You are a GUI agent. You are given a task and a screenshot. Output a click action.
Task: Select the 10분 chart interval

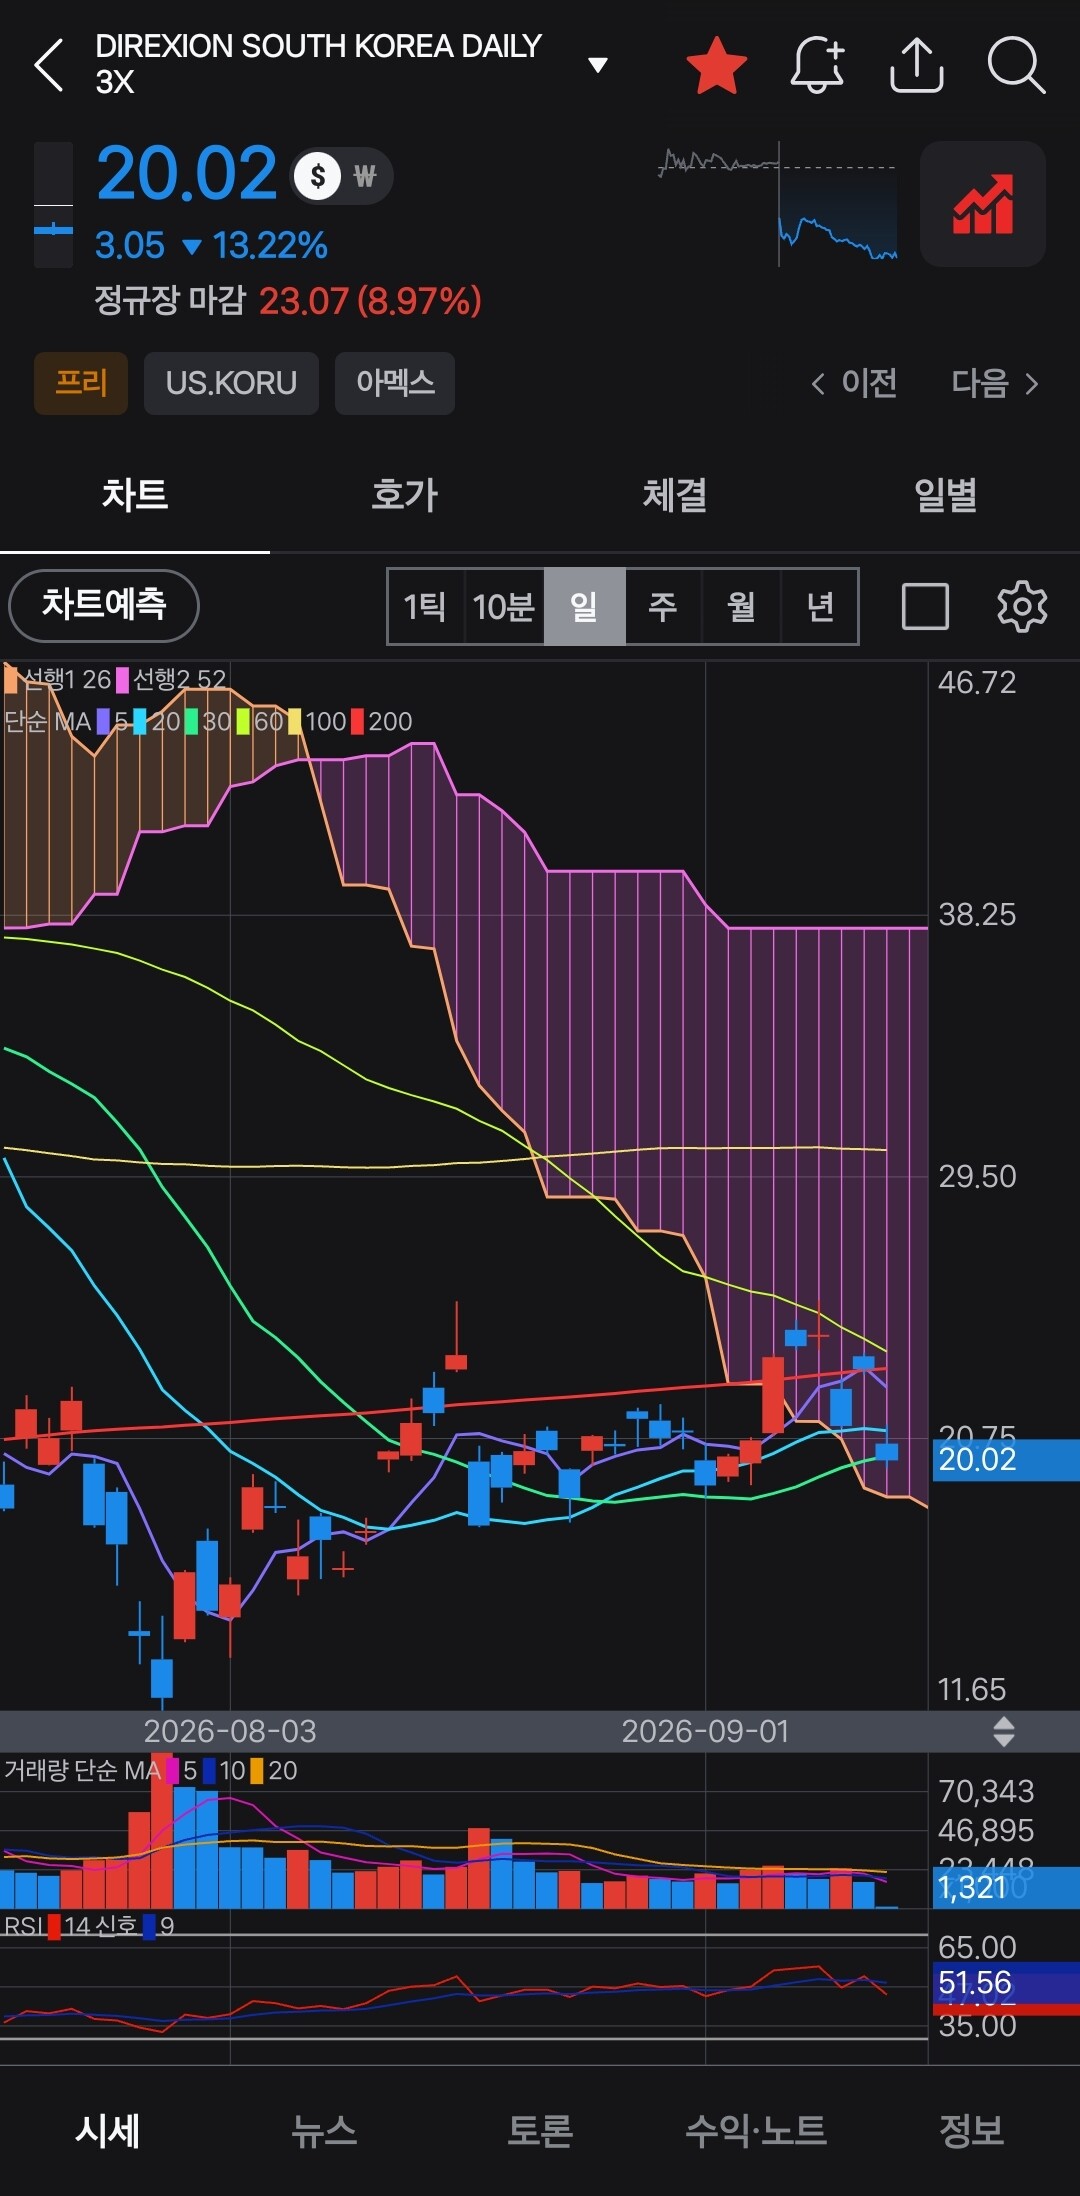pyautogui.click(x=504, y=606)
